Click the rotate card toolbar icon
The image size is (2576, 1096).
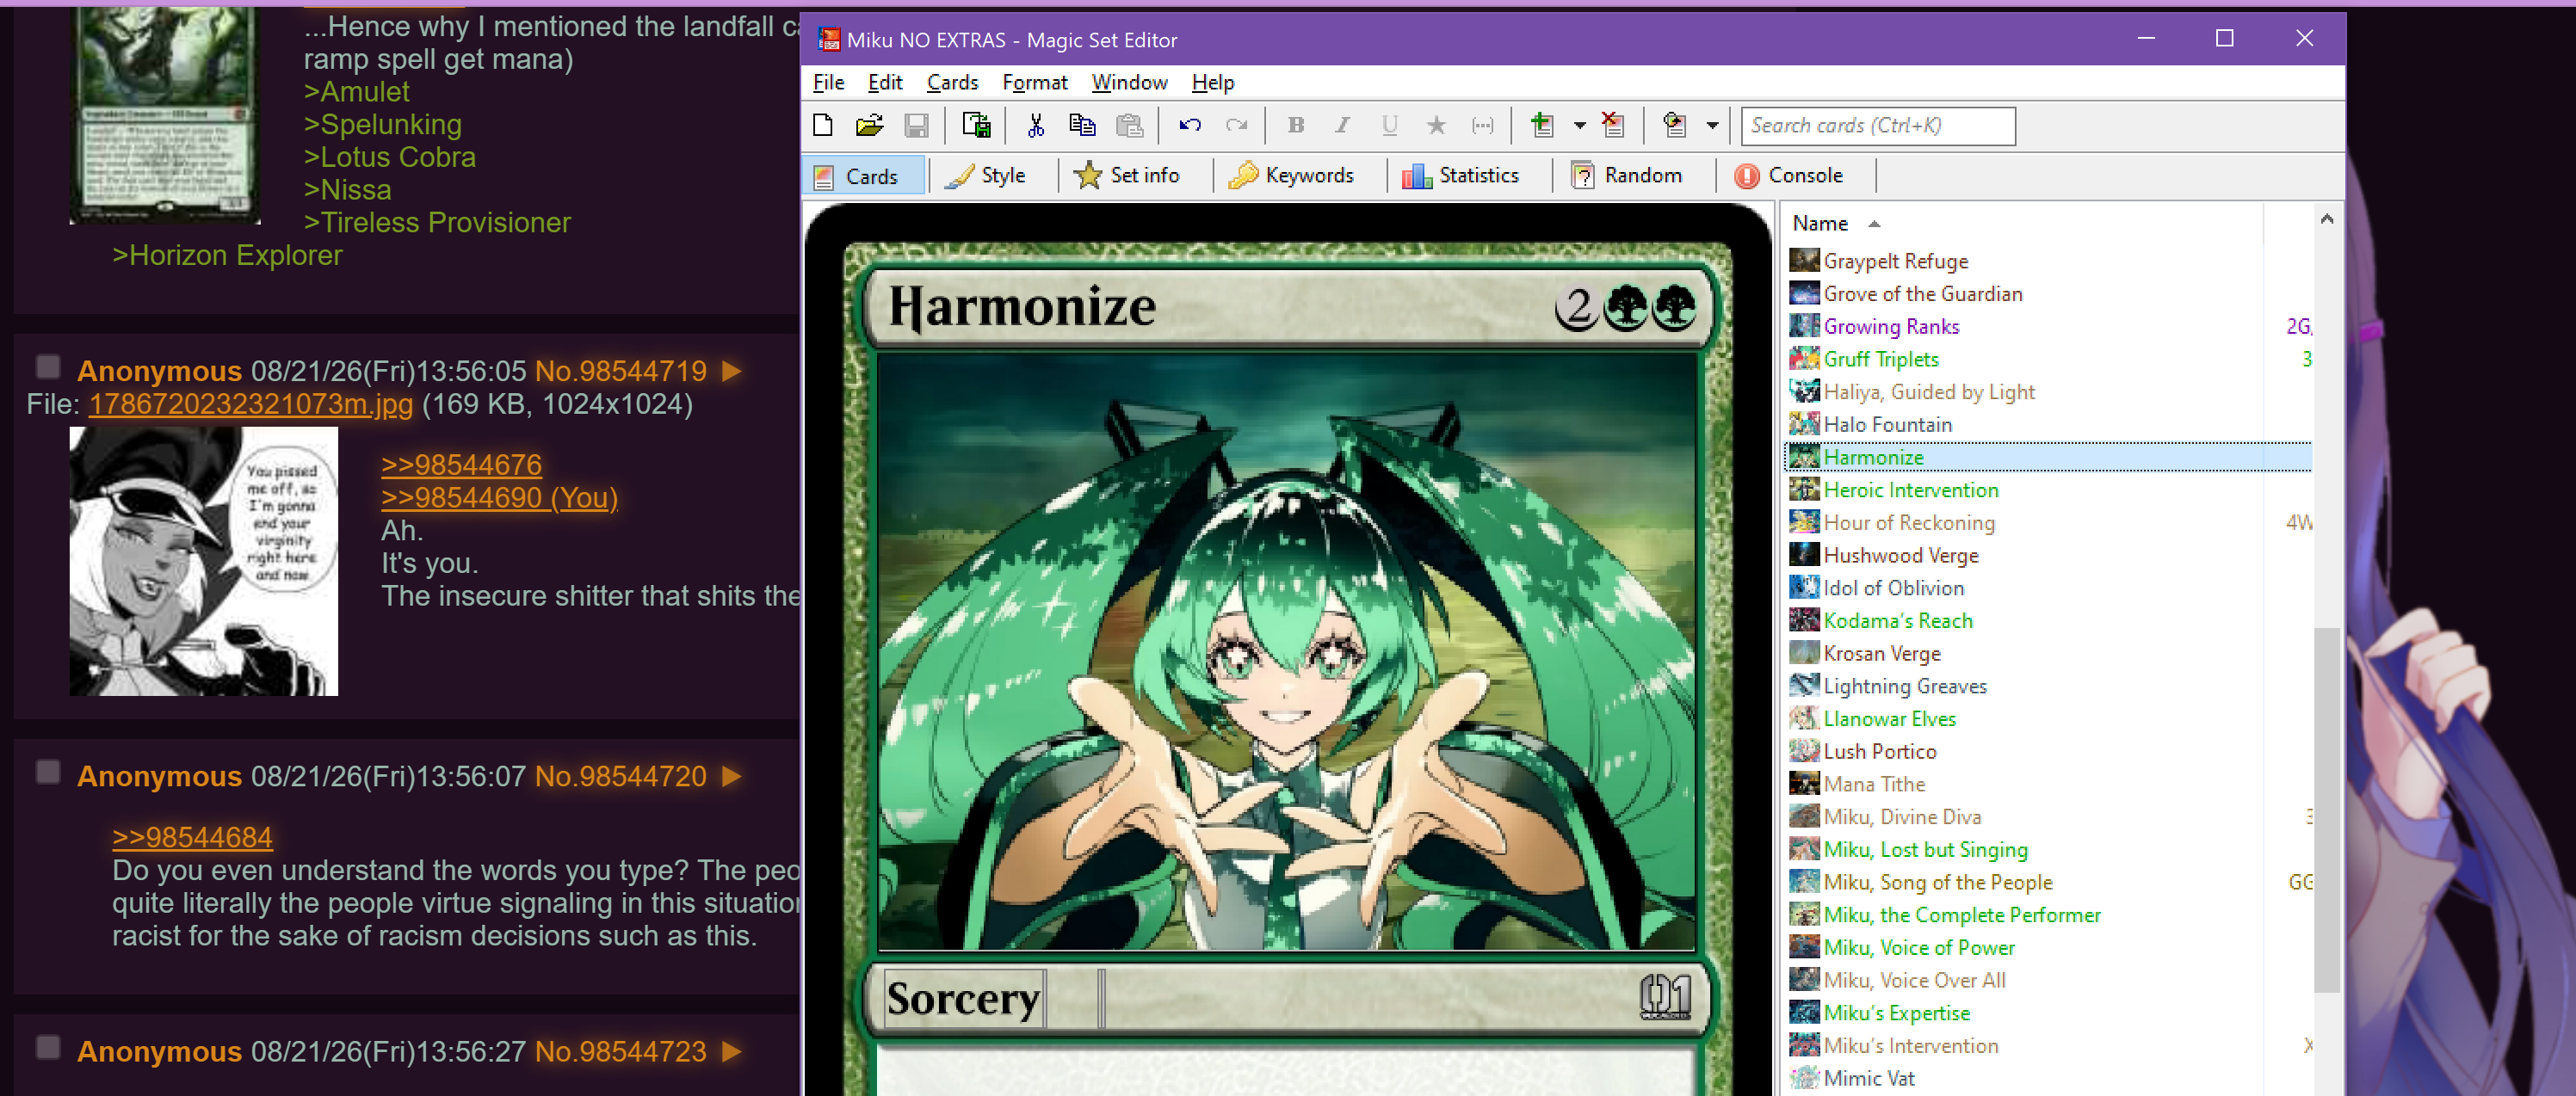[1674, 125]
